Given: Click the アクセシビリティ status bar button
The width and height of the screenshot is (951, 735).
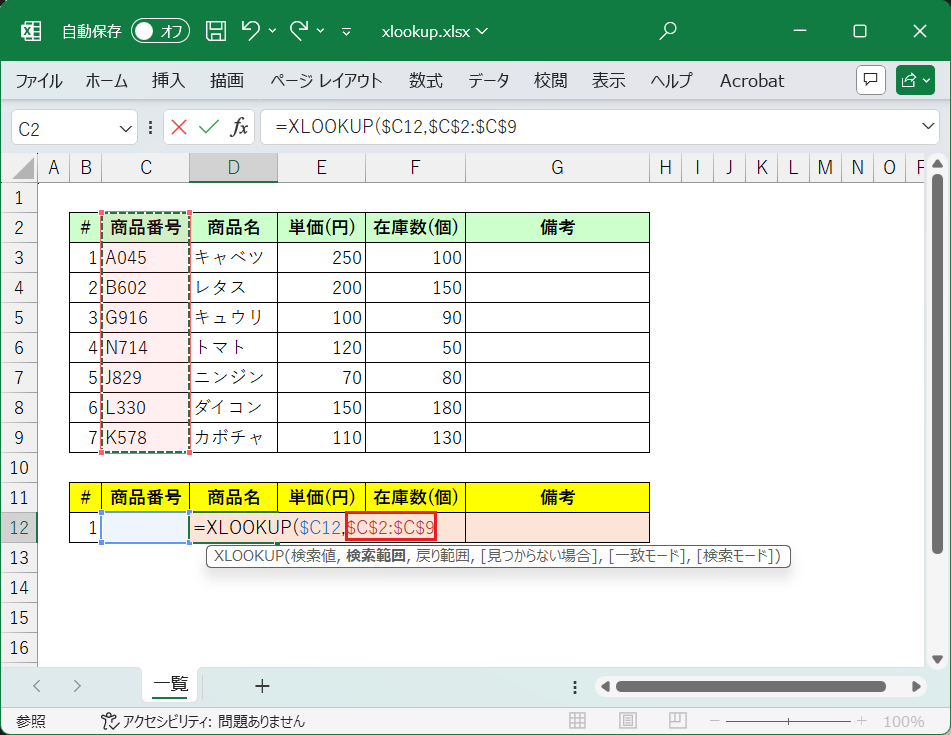Looking at the screenshot, I should pos(203,721).
